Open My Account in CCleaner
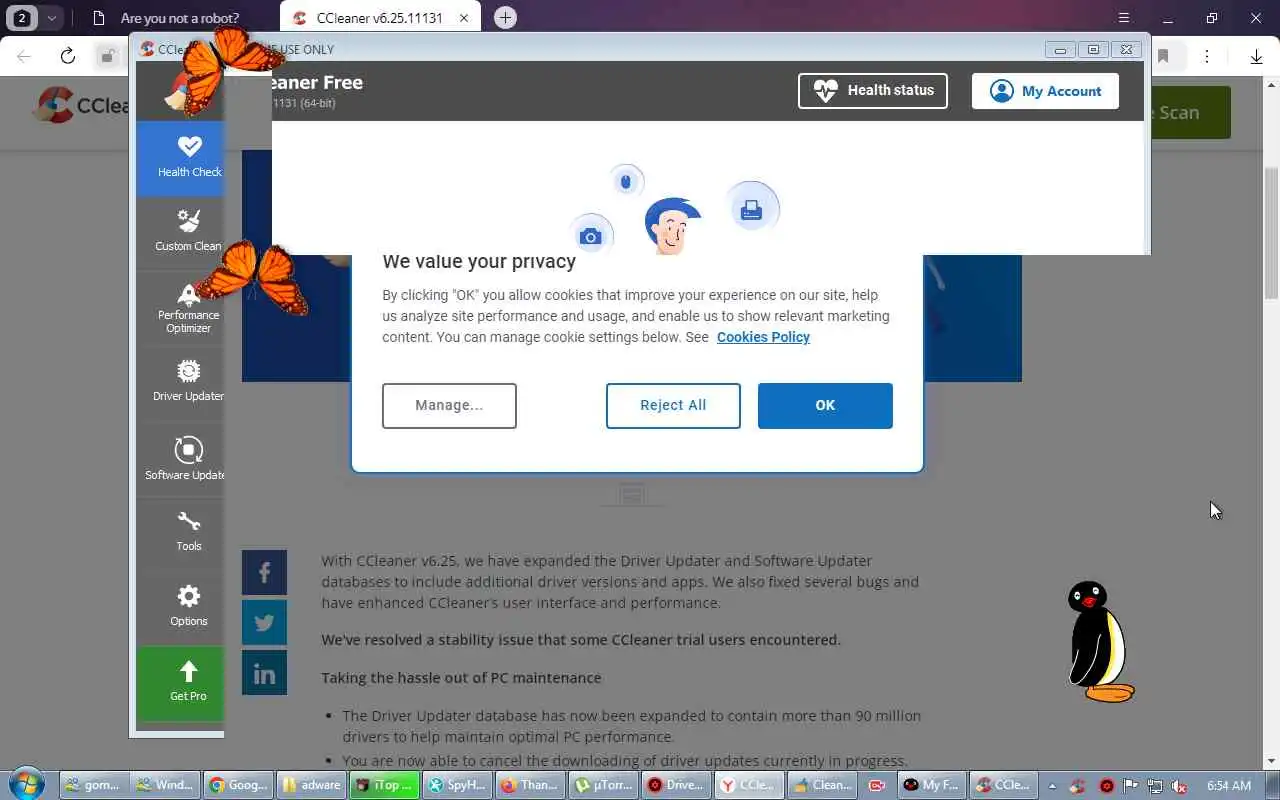This screenshot has height=800, width=1280. [x=1045, y=91]
